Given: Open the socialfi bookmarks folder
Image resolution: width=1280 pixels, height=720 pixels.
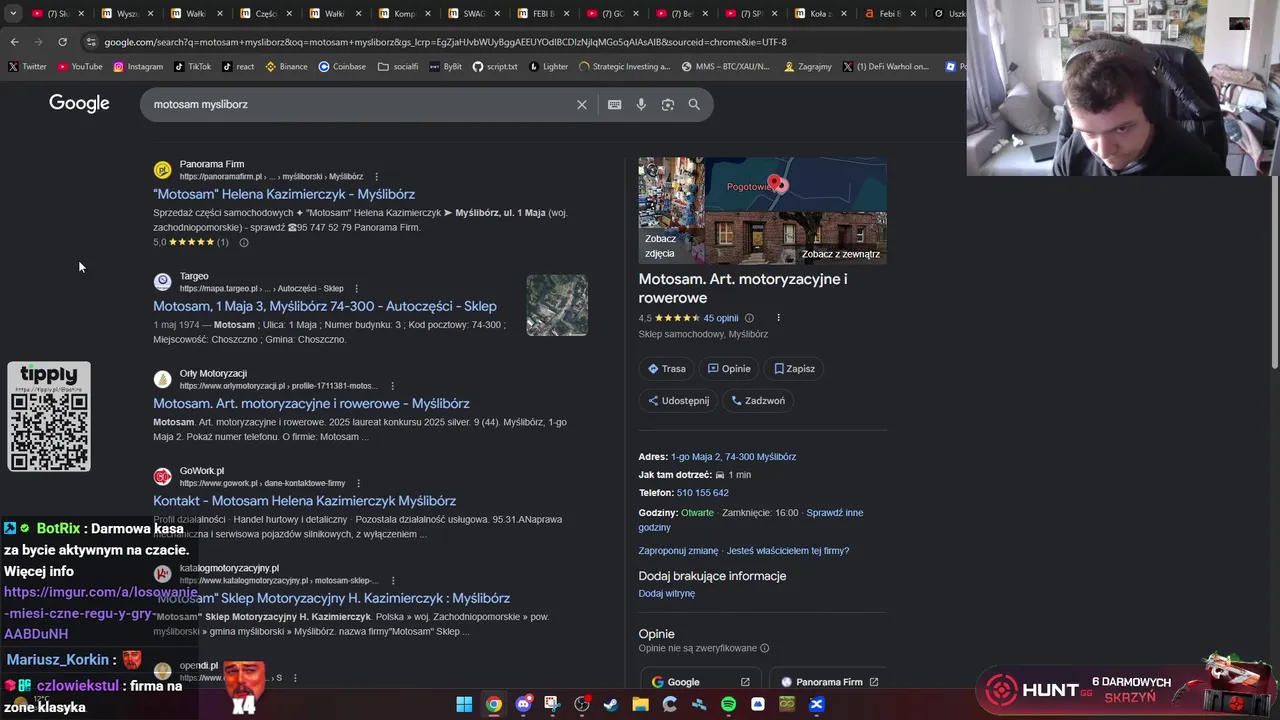Looking at the screenshot, I should (x=398, y=67).
